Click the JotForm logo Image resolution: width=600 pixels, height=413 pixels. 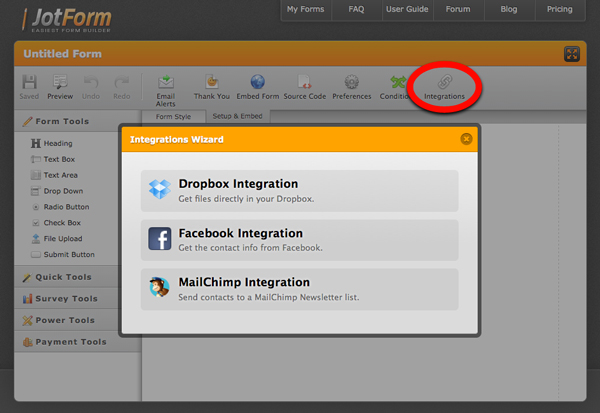pyautogui.click(x=67, y=20)
